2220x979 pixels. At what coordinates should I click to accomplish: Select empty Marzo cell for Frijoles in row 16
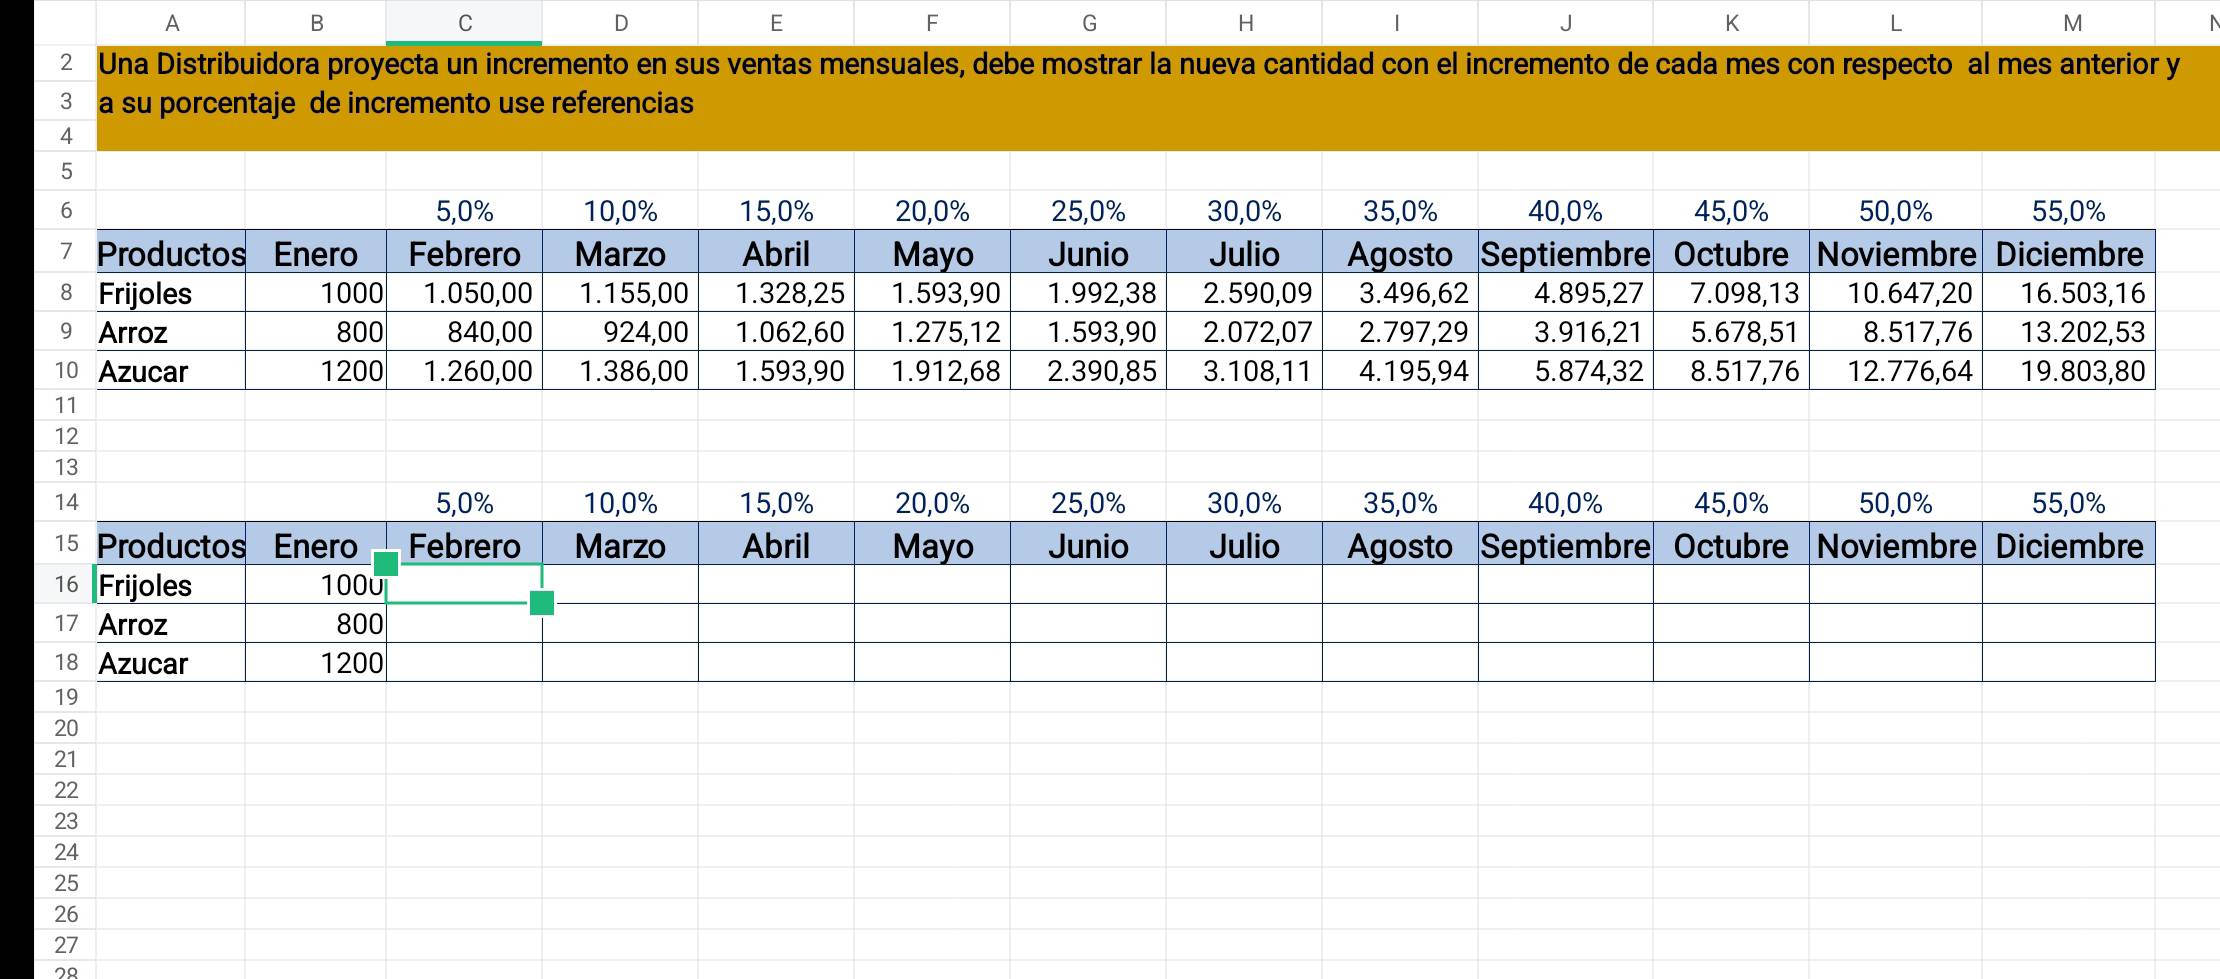[620, 584]
